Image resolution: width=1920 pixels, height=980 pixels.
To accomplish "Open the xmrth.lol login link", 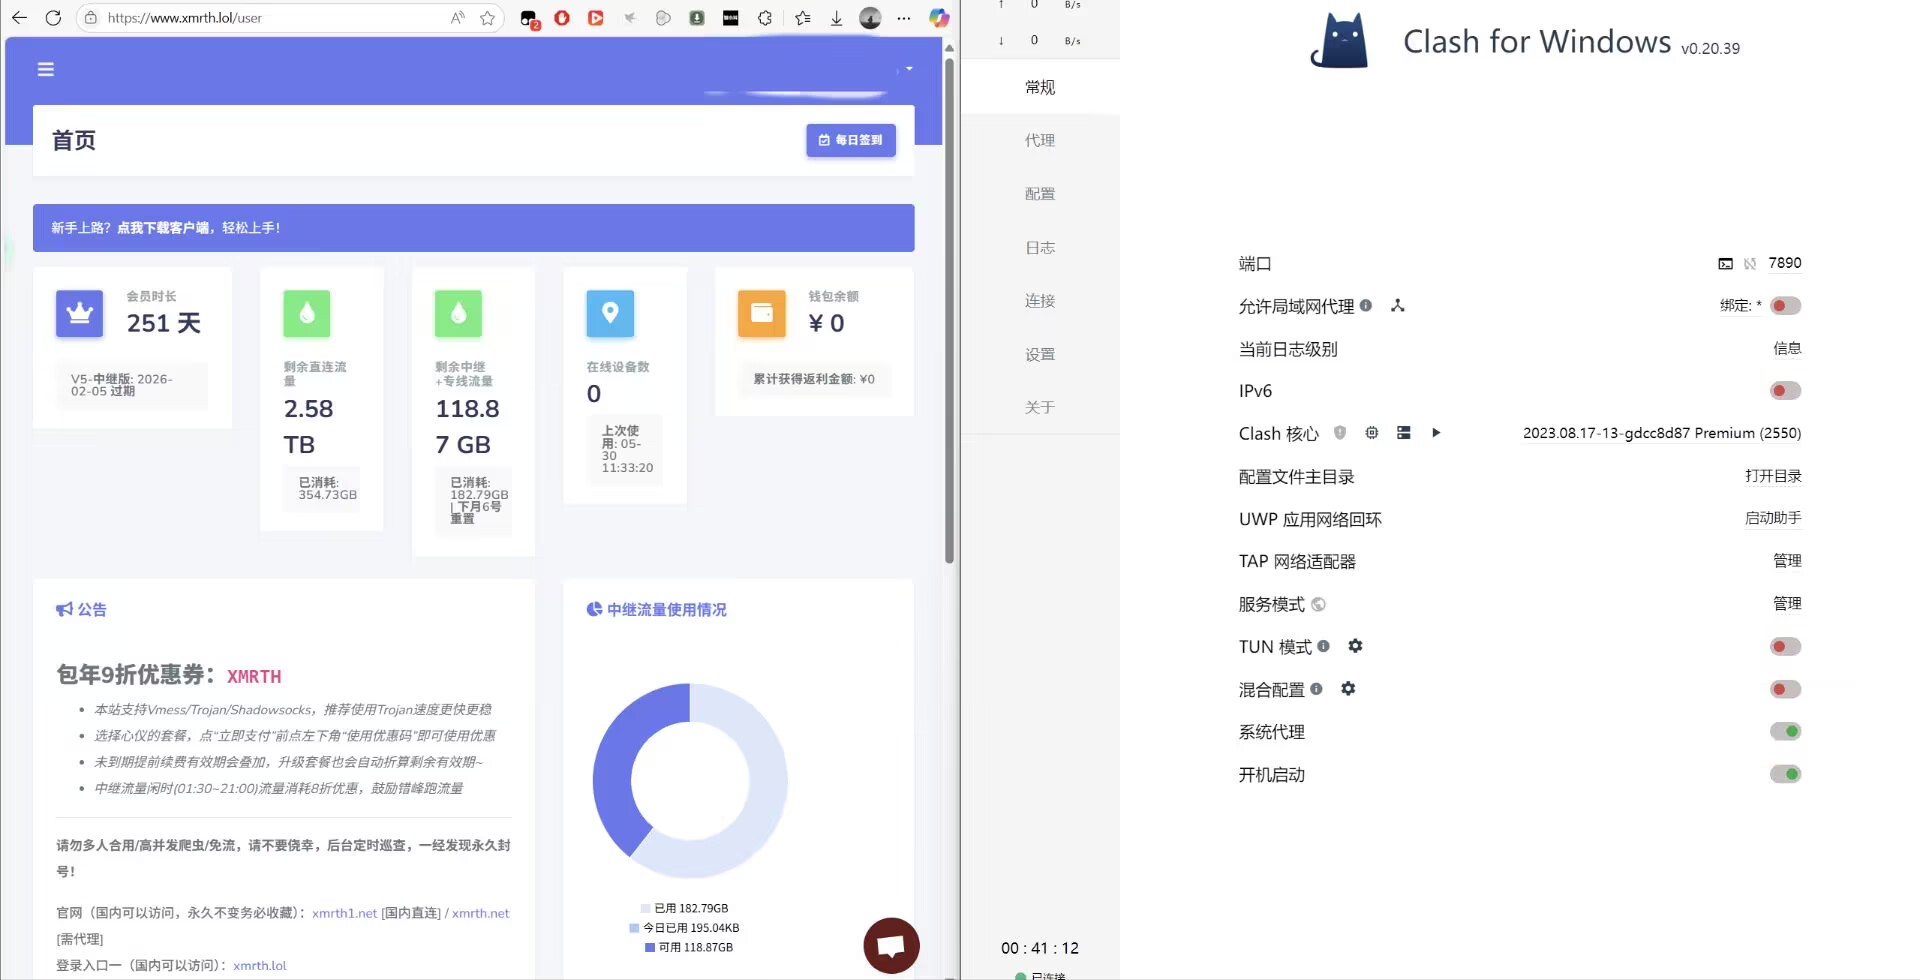I will (x=259, y=966).
